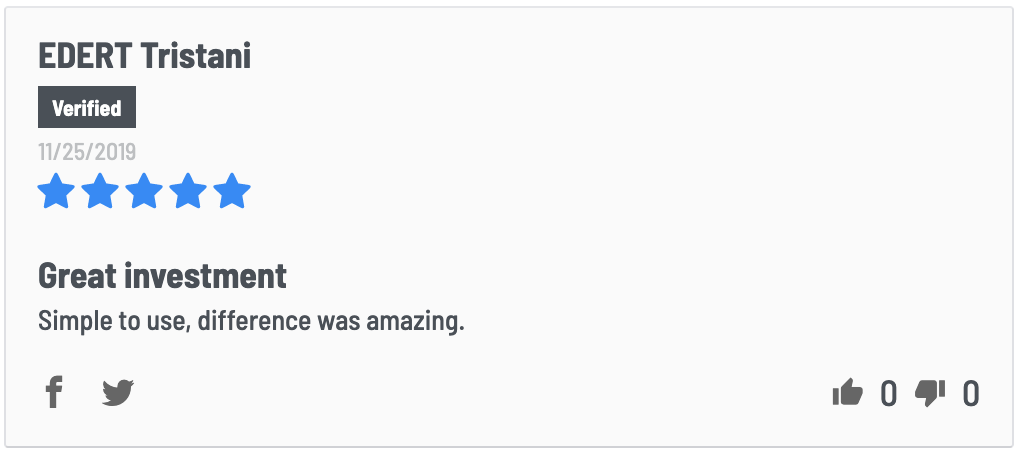Select the fourth blue rating star
The image size is (1020, 450).
pyautogui.click(x=188, y=191)
